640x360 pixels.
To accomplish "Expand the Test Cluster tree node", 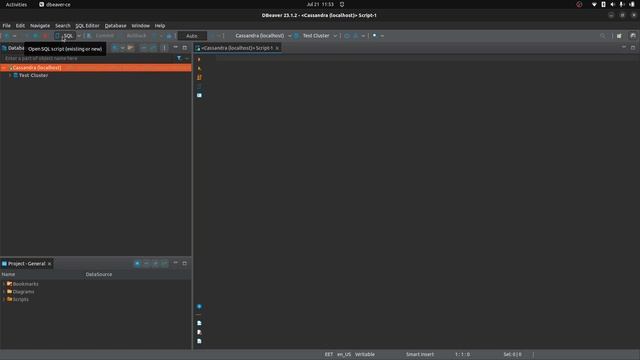I will pyautogui.click(x=10, y=76).
